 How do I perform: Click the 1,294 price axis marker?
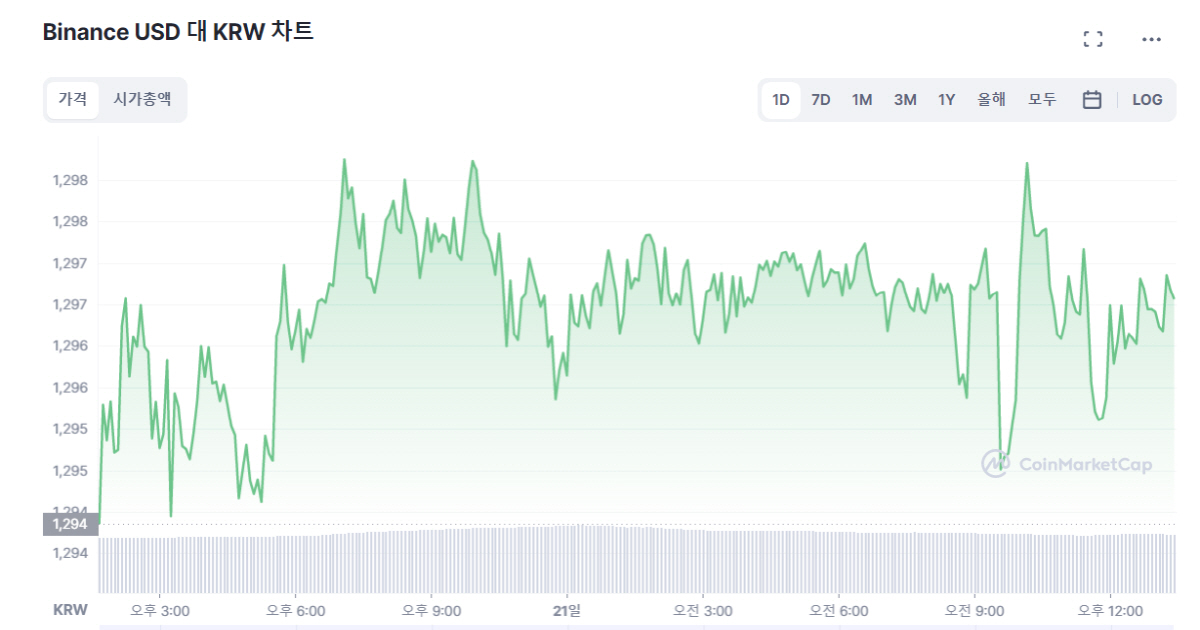[70, 523]
